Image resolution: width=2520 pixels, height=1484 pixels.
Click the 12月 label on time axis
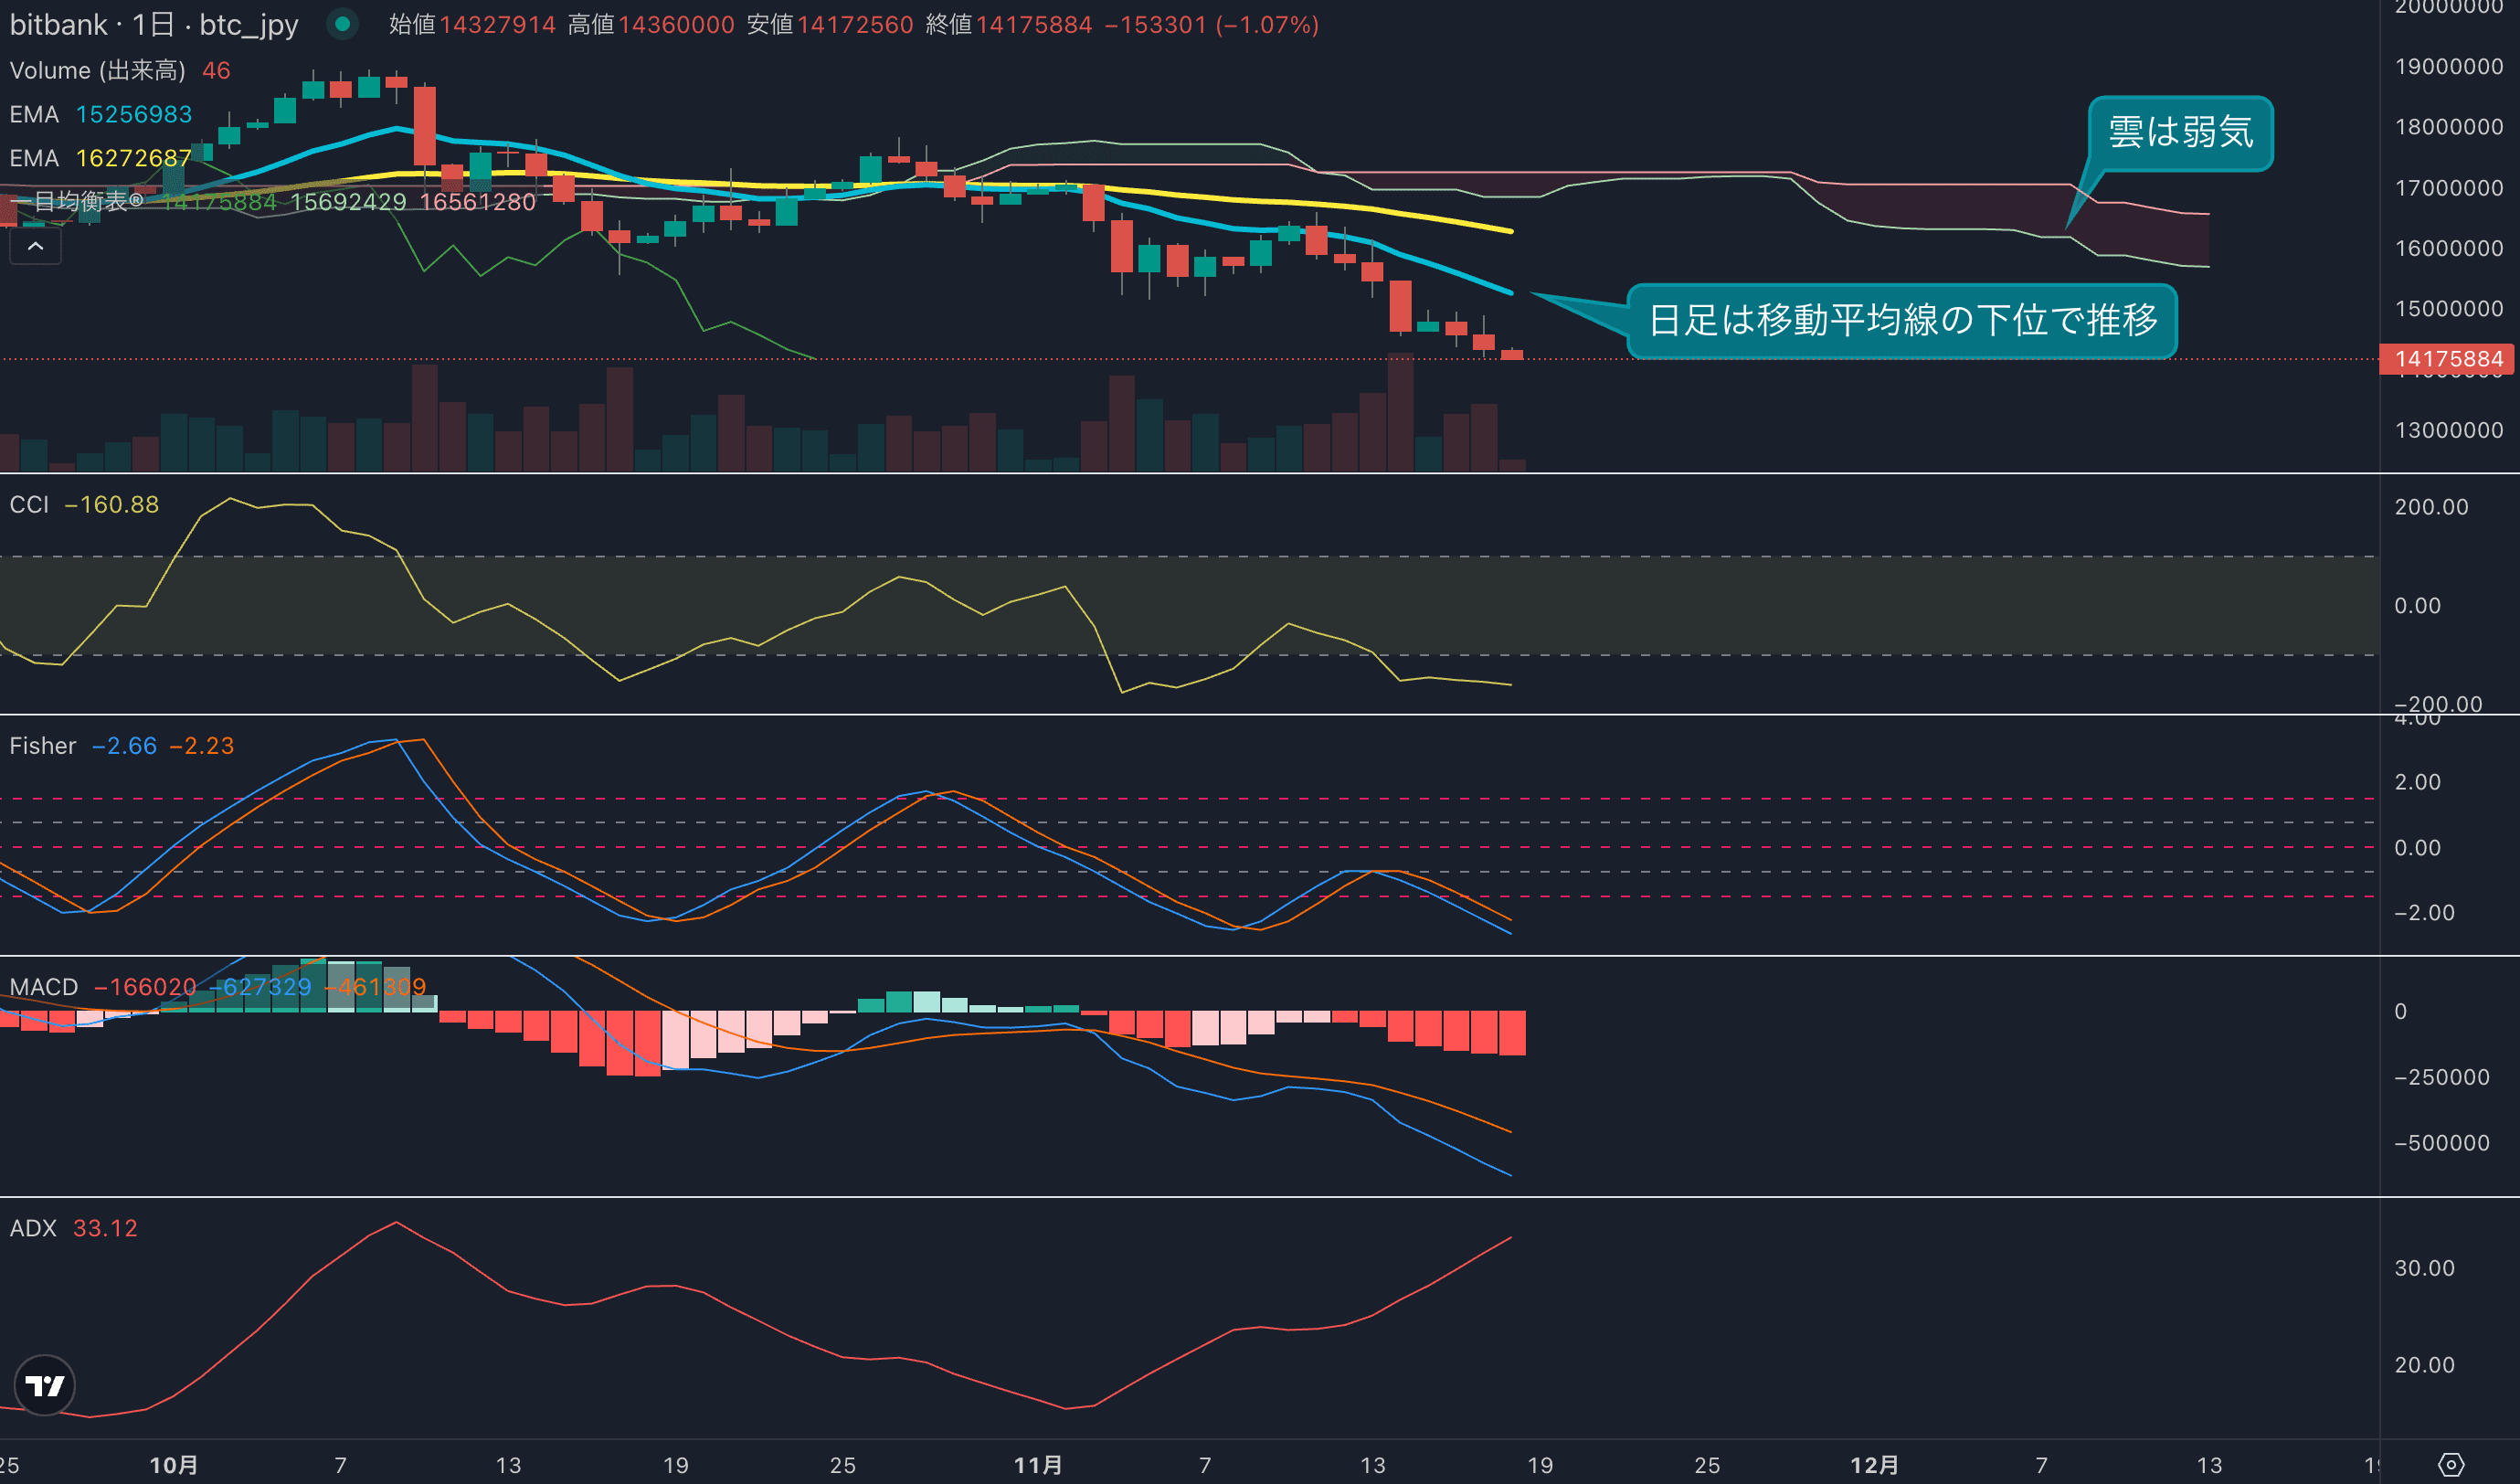(x=1874, y=1465)
